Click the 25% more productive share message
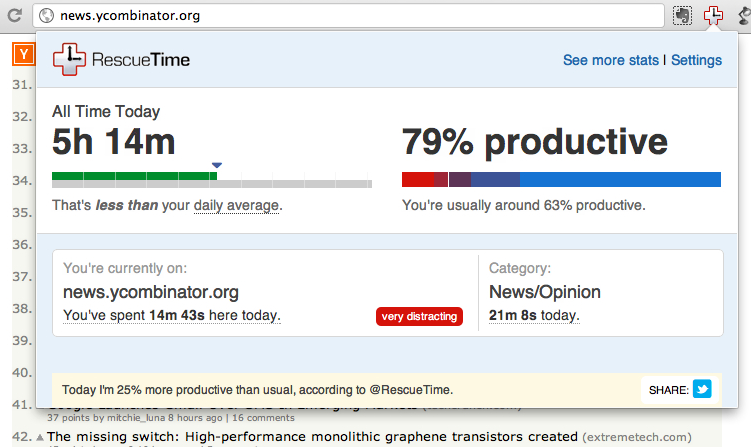Viewport: 751px width, 447px height. coord(257,390)
